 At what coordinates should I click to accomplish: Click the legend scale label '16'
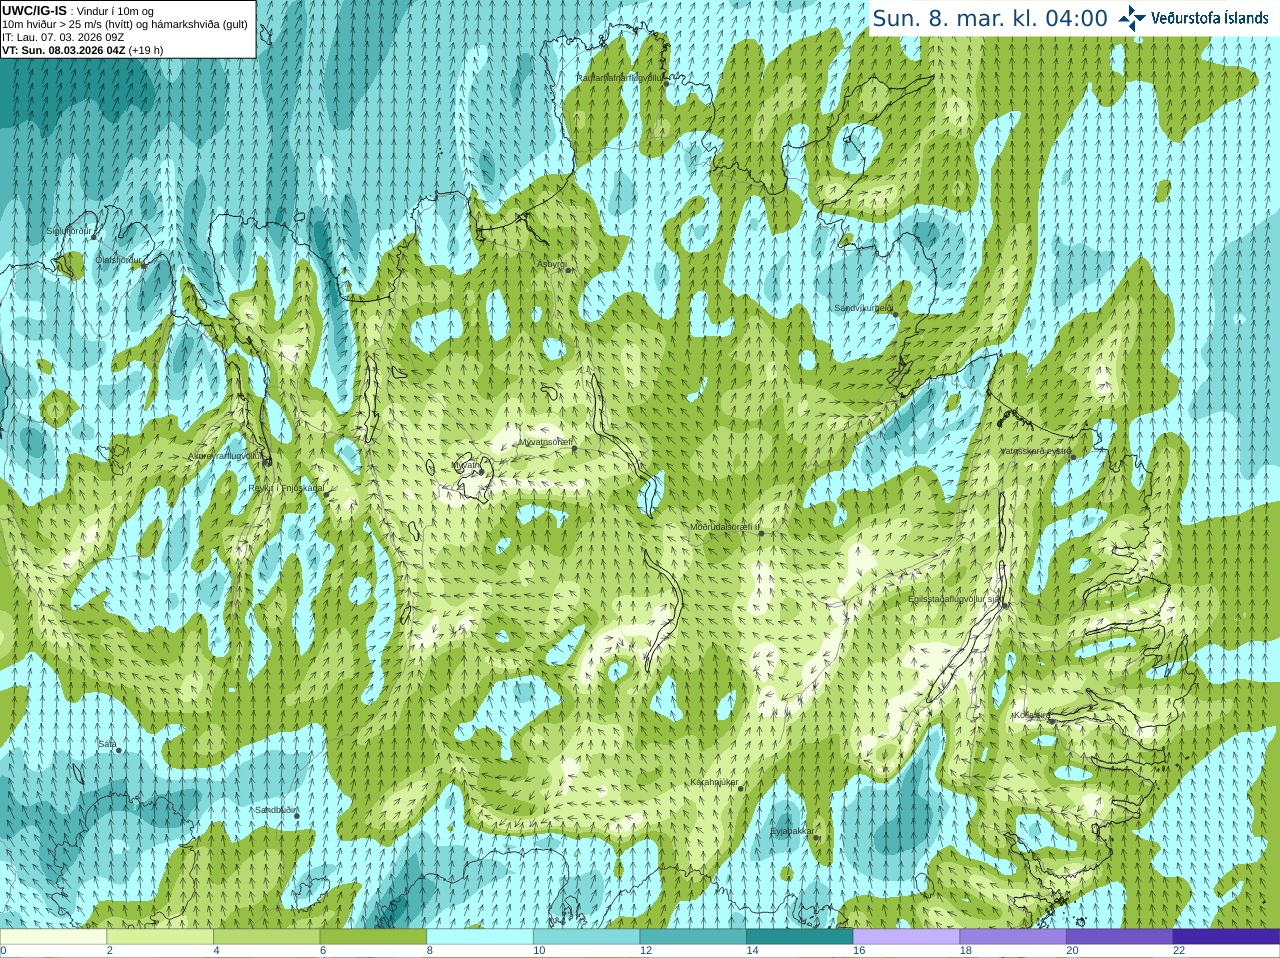(x=859, y=951)
